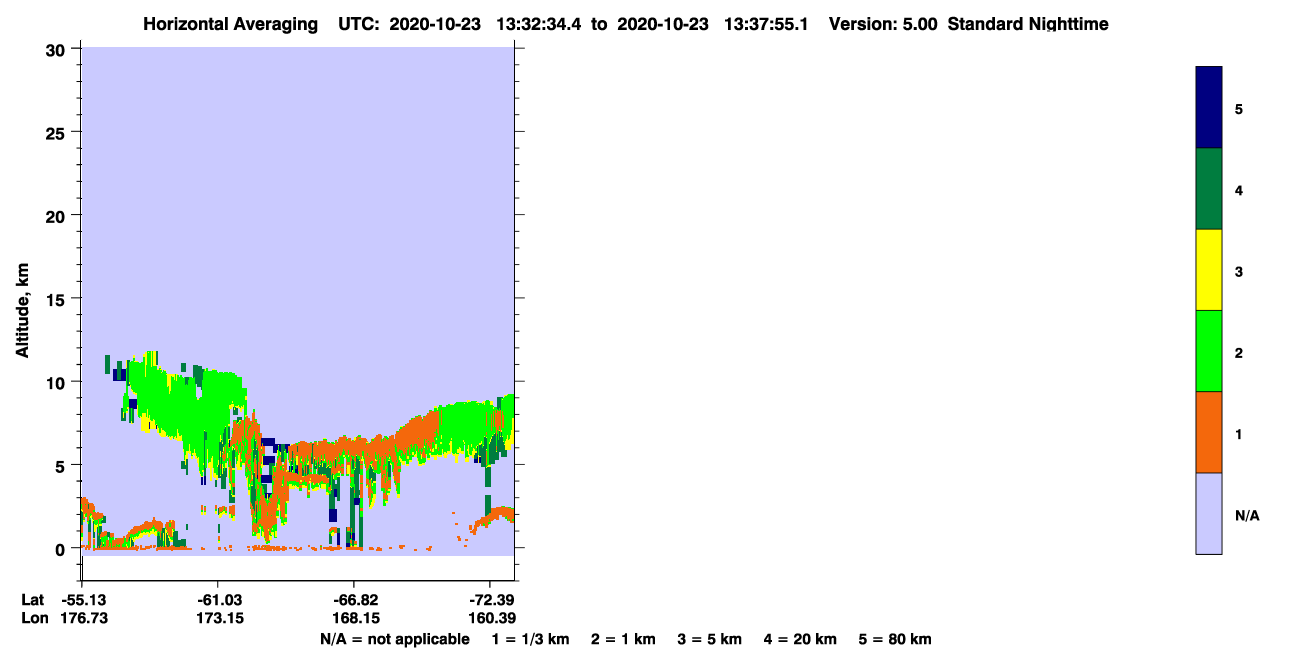This screenshot has height=667, width=1300.
Task: Click the N/A = not applicable legend text
Action: coord(394,639)
